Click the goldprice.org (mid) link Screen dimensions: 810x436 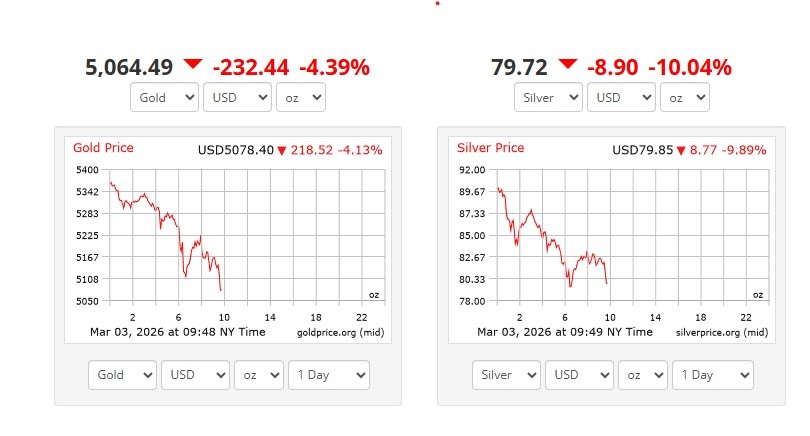click(x=341, y=332)
